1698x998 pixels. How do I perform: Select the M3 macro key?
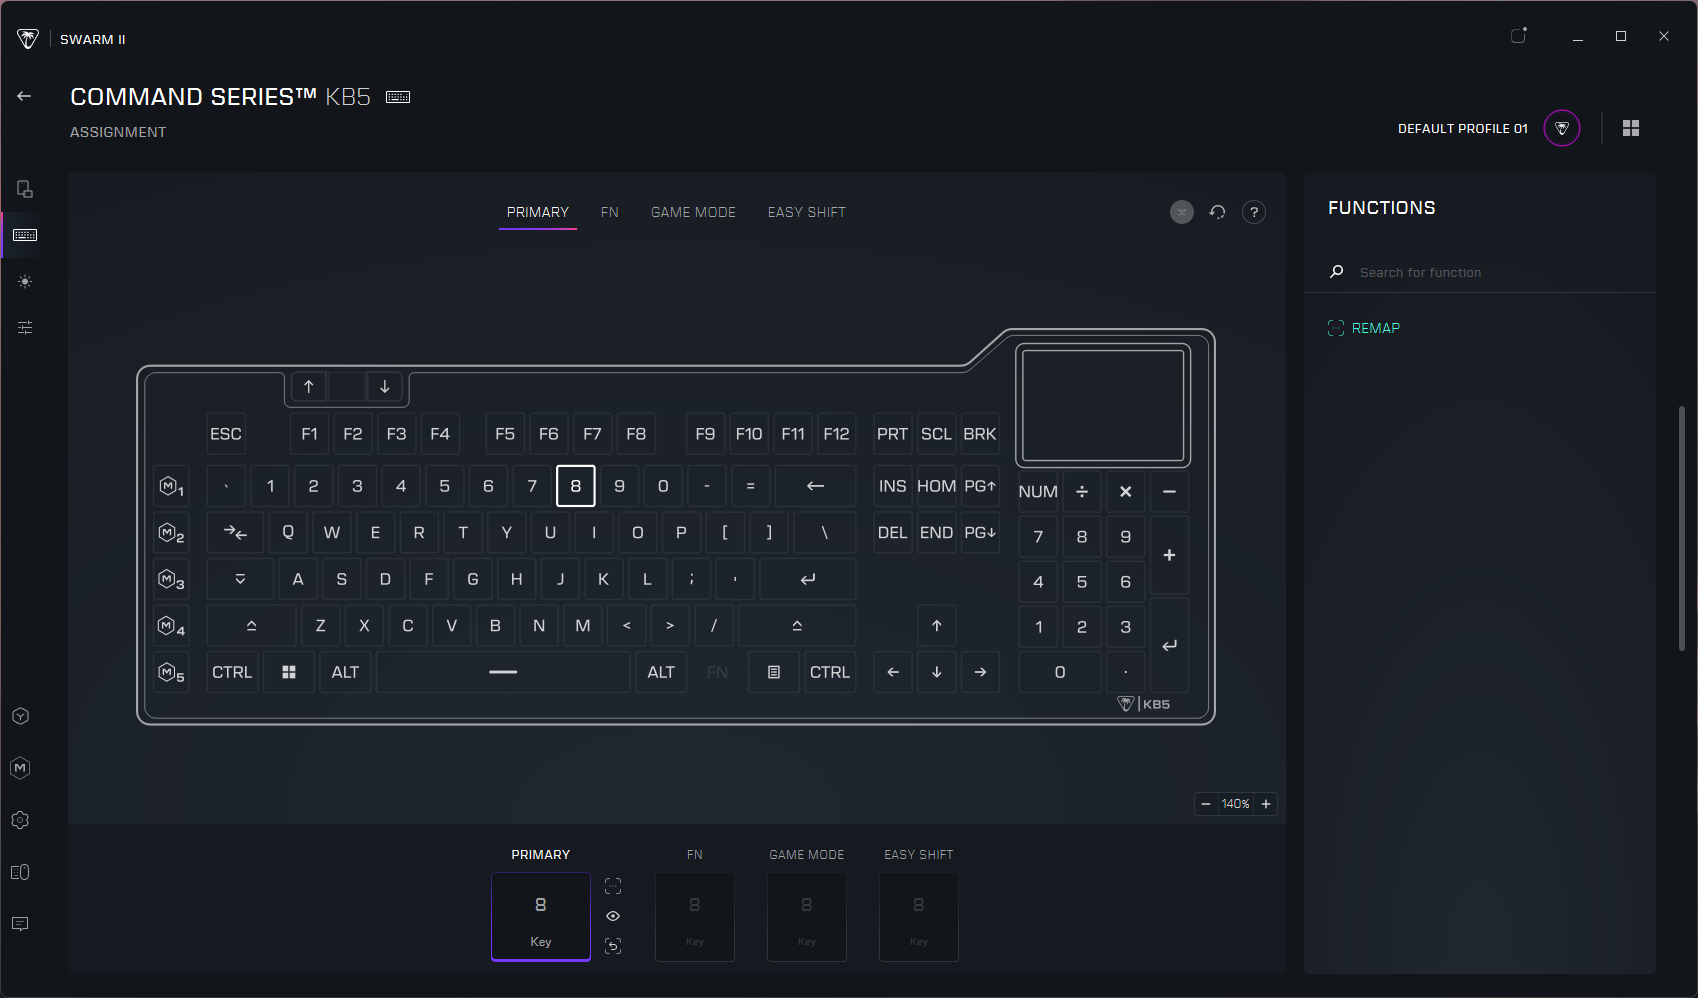click(172, 579)
